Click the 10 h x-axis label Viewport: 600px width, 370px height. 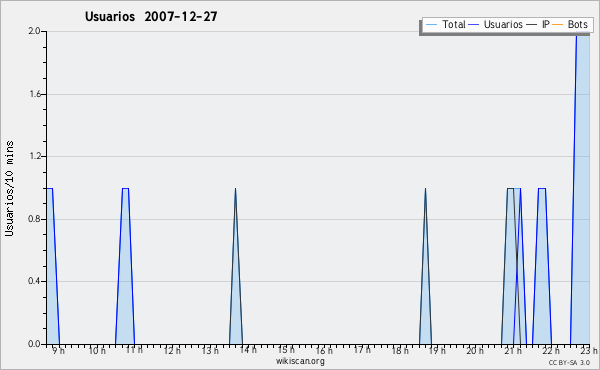tap(97, 350)
